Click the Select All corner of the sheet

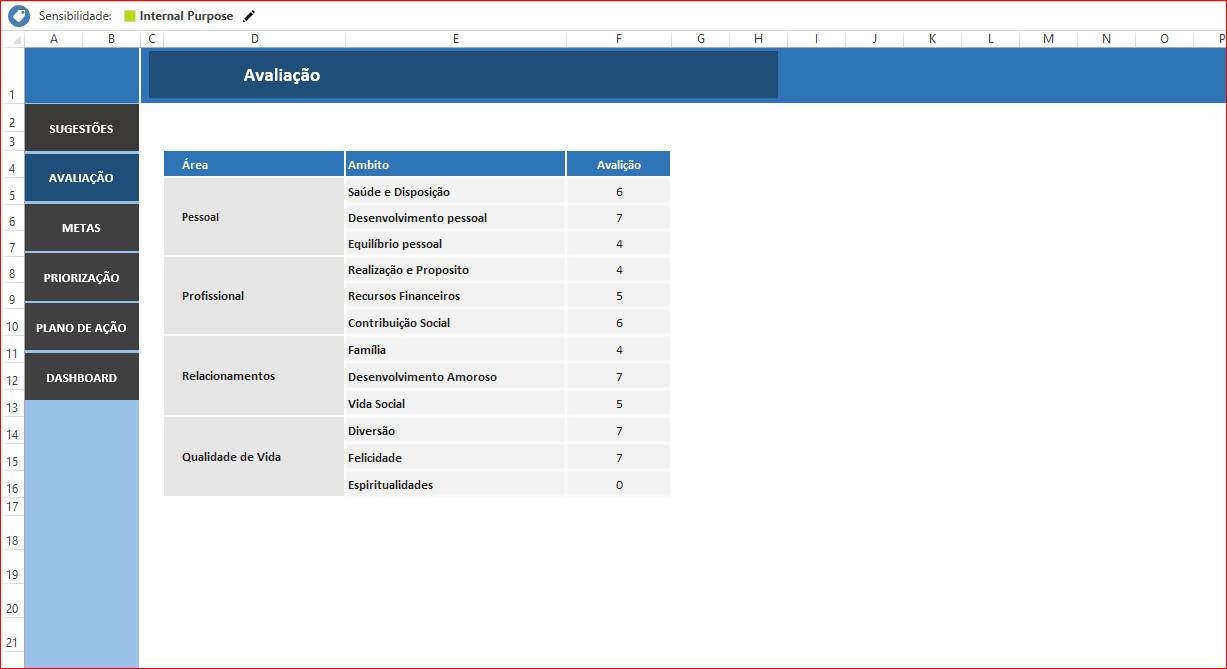coord(12,39)
